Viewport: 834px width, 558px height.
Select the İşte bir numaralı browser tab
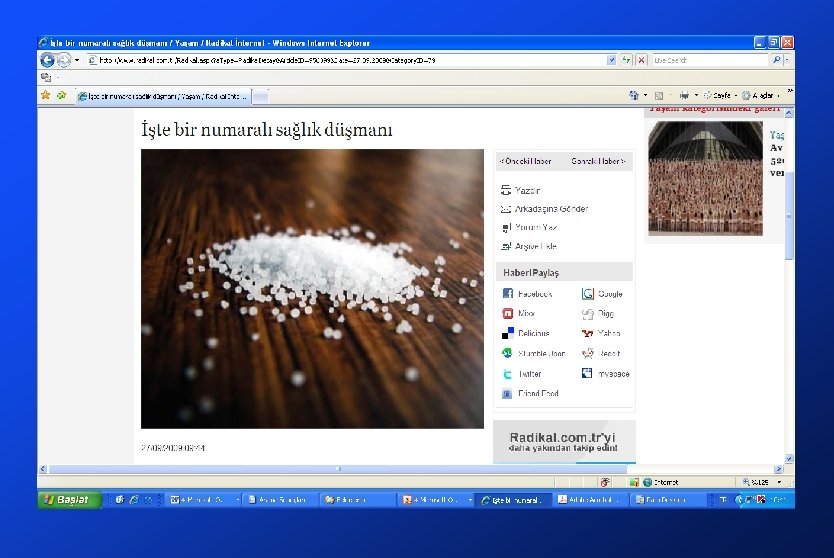click(x=162, y=96)
